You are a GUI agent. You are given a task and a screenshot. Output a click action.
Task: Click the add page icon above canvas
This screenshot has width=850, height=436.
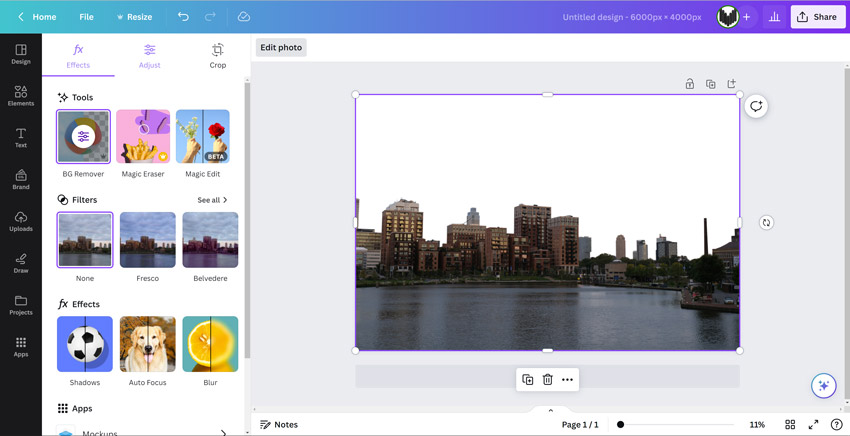click(x=731, y=84)
